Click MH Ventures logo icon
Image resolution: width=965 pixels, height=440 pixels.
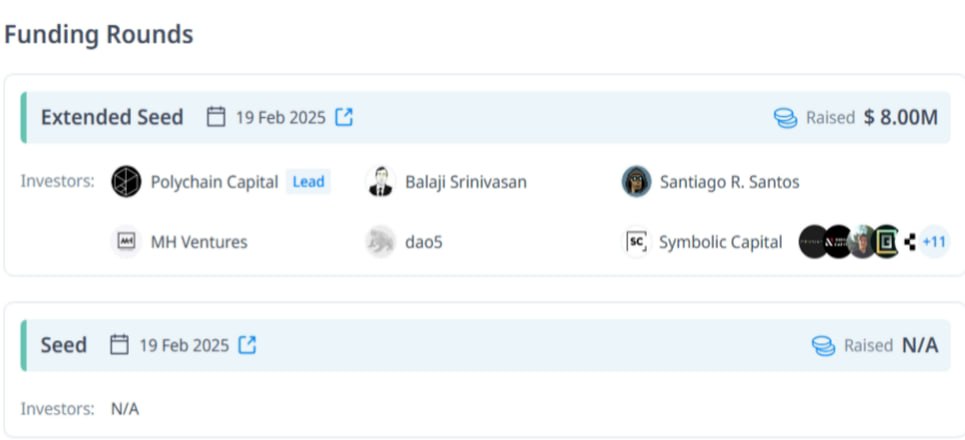[x=126, y=242]
